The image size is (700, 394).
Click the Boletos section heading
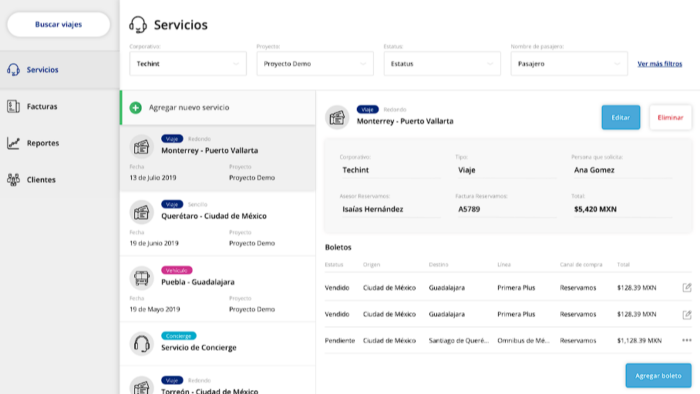pos(338,247)
